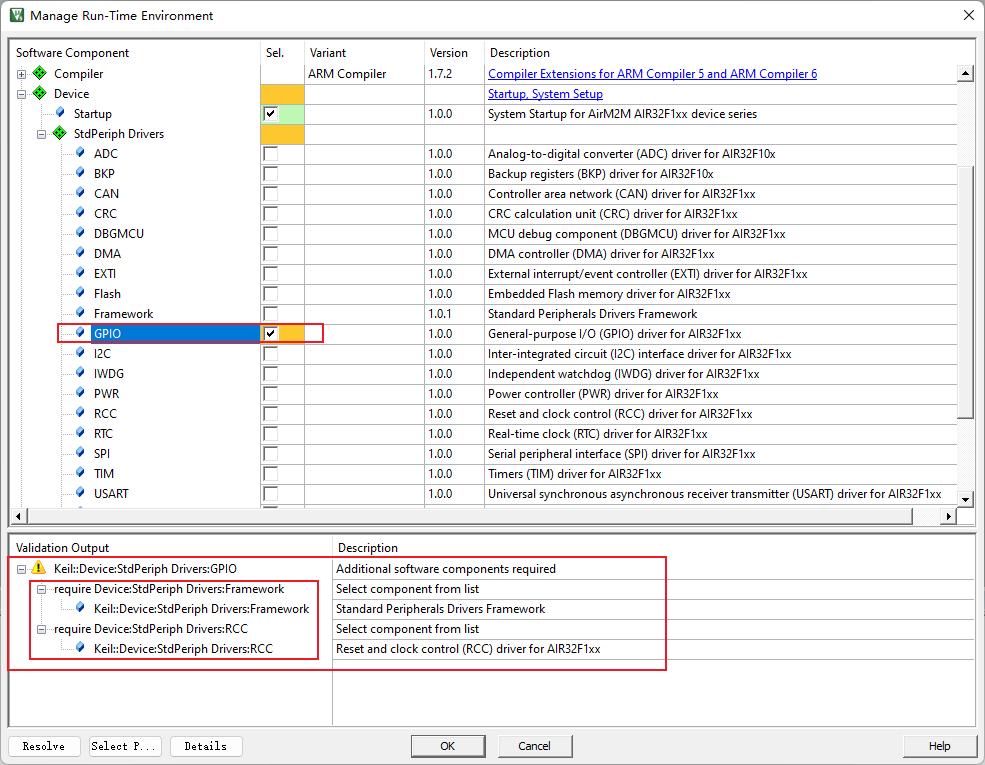The height and width of the screenshot is (765, 985).
Task: Click the Description column header
Action: 519,53
